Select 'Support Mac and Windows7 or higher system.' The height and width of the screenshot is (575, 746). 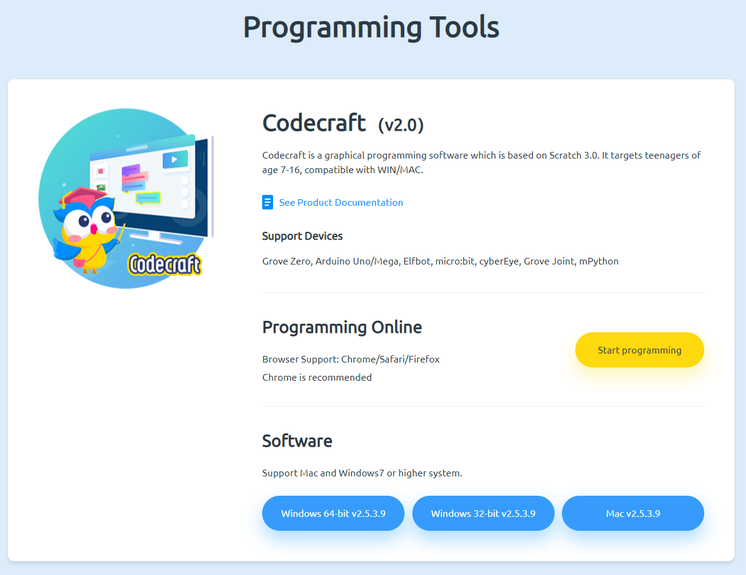click(362, 473)
